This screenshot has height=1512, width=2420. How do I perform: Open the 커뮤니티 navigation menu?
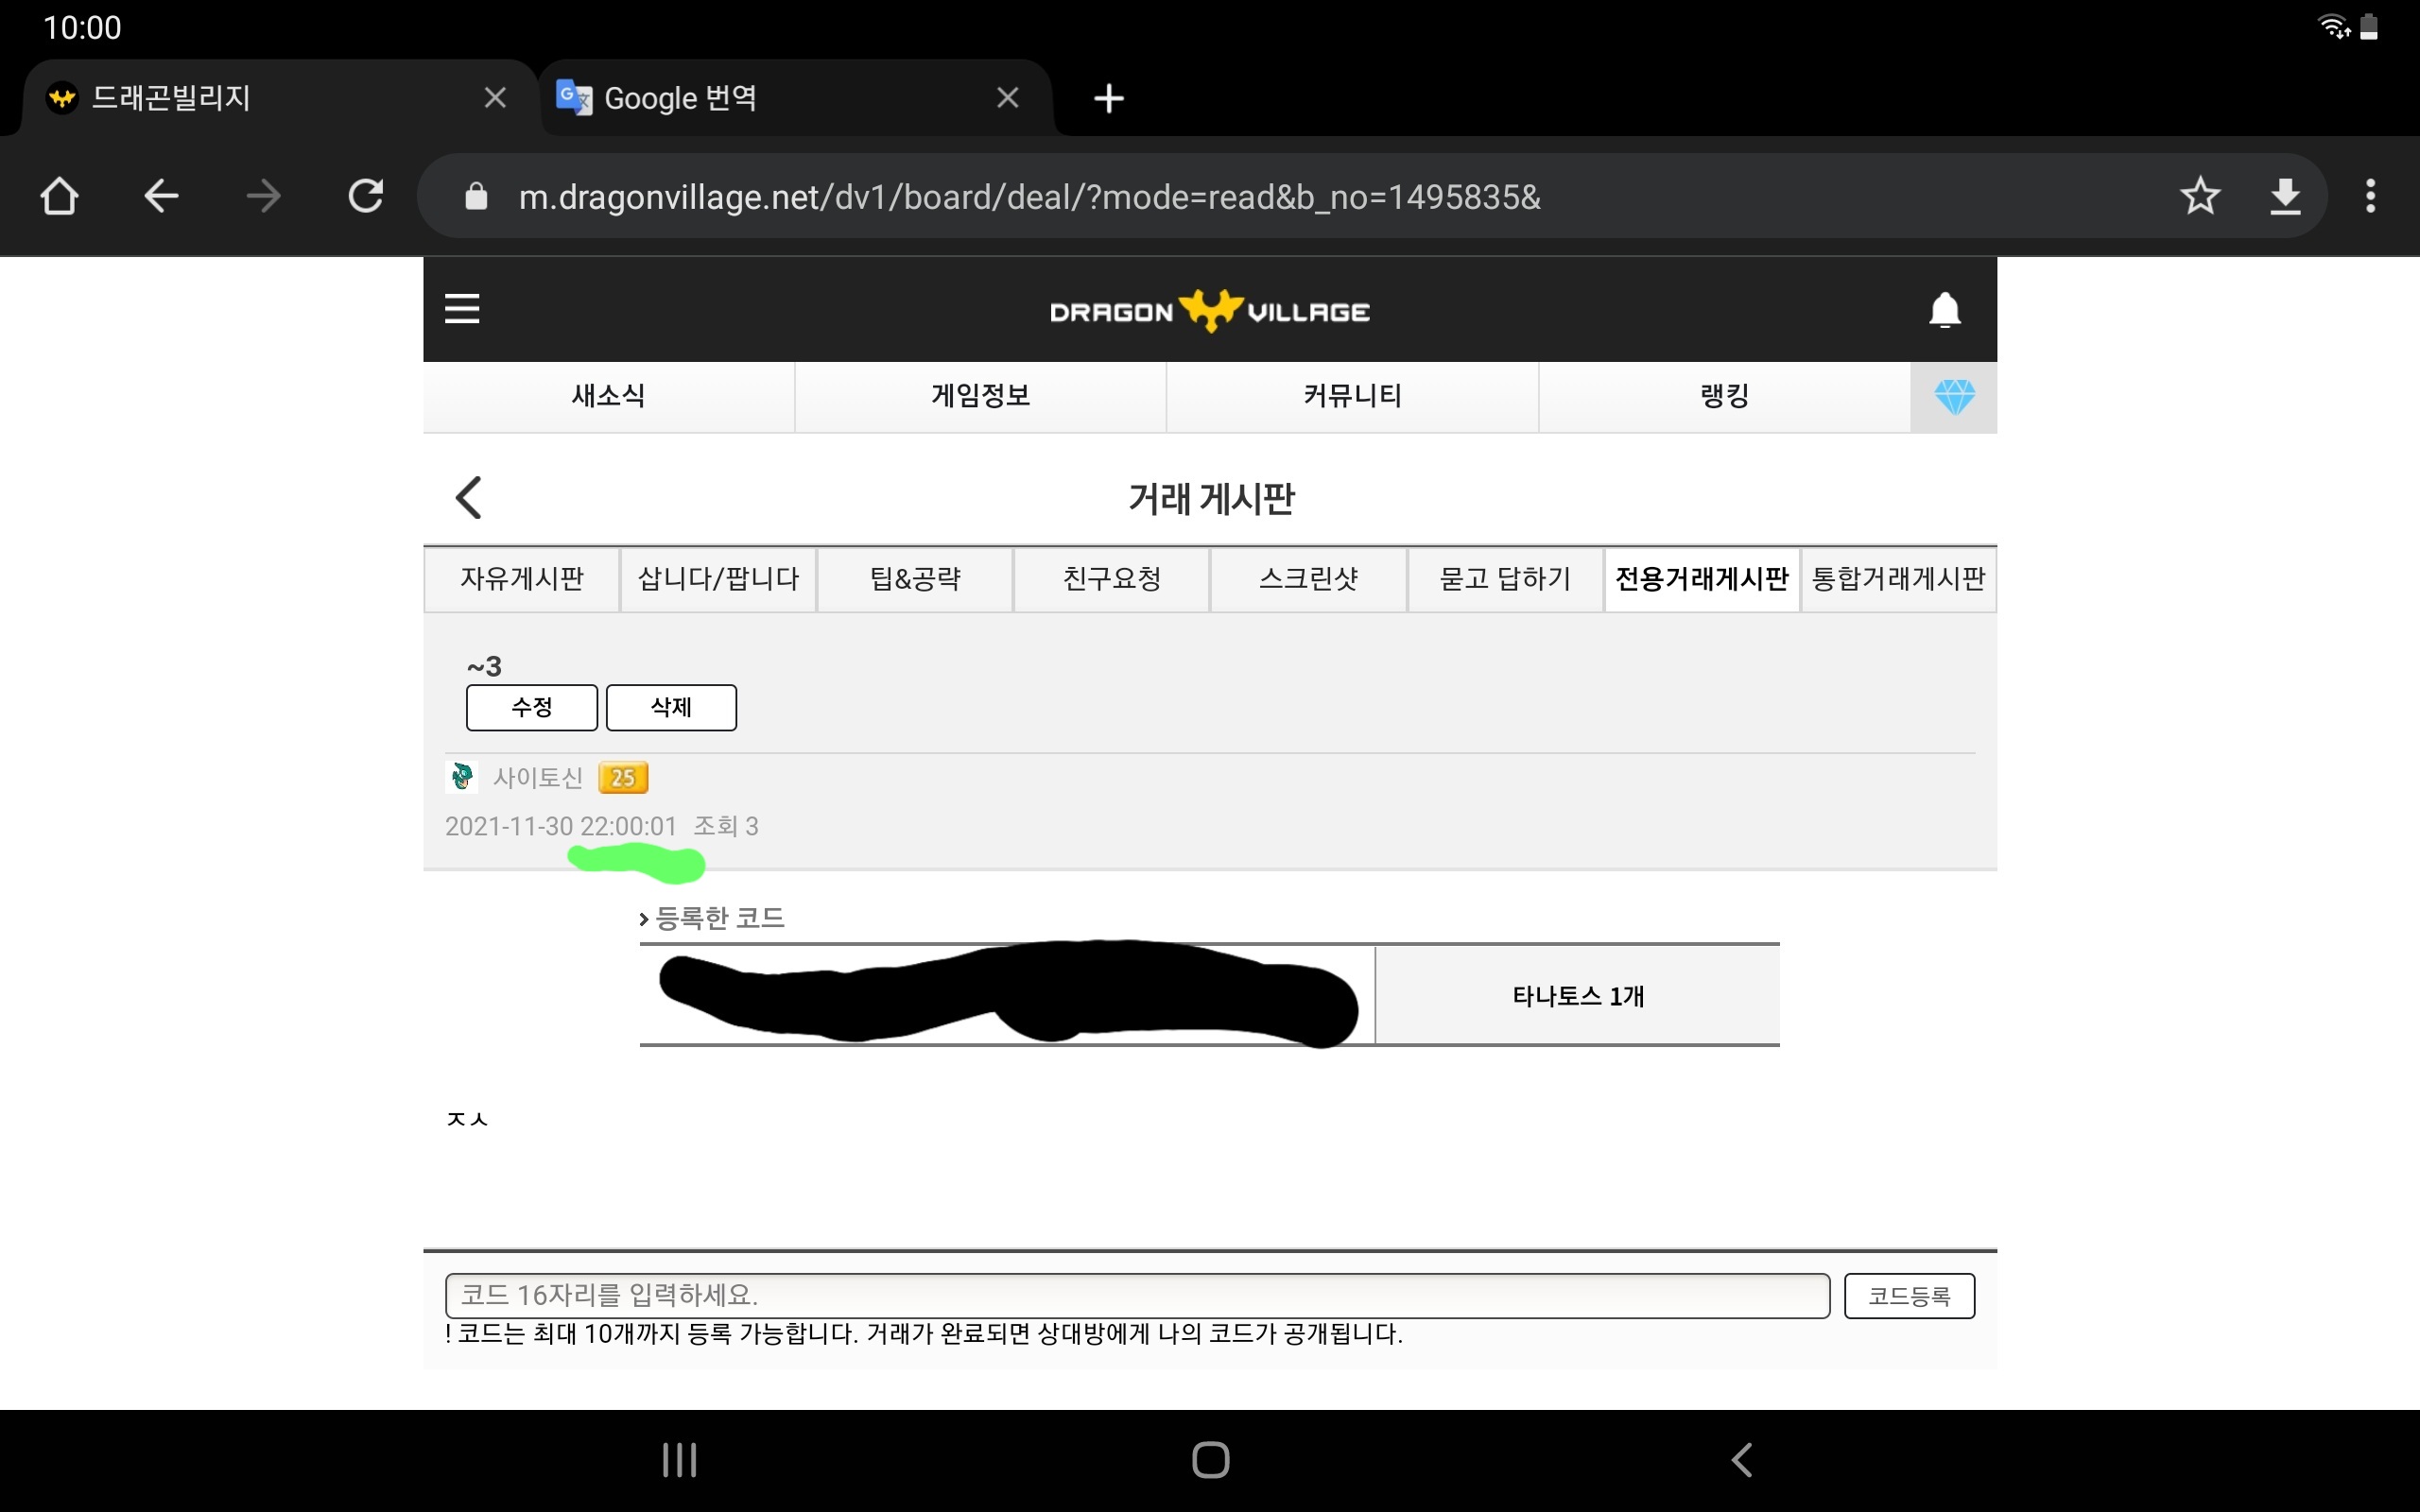(x=1352, y=396)
